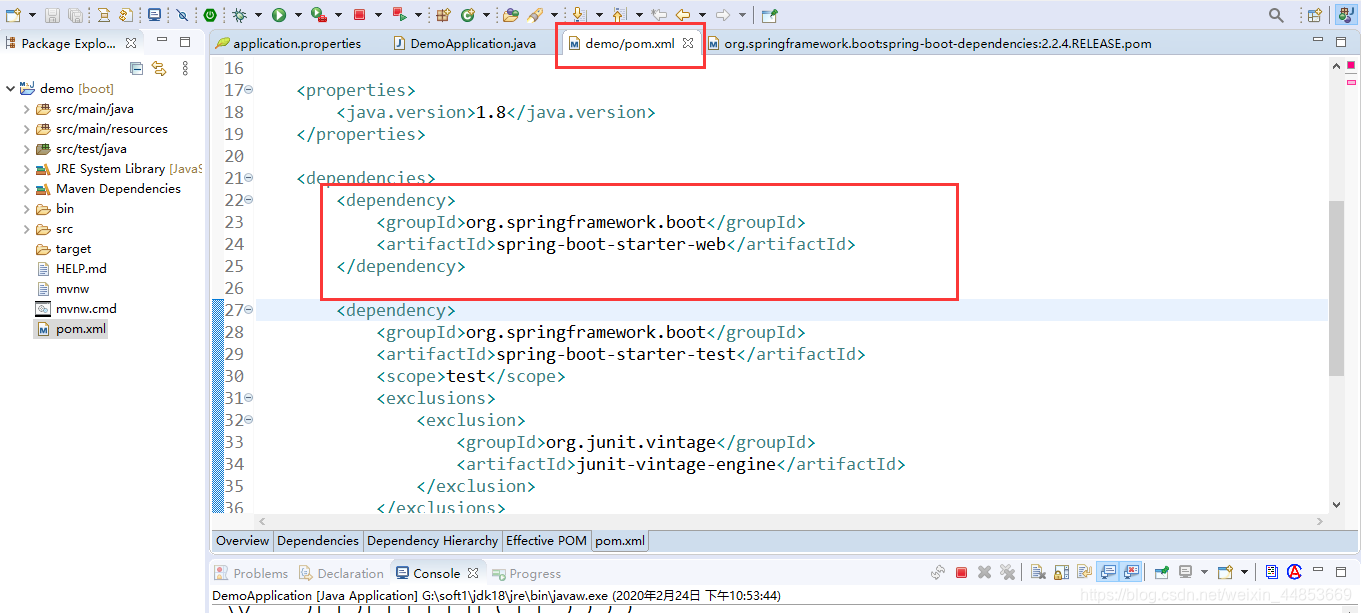The width and height of the screenshot is (1361, 613).
Task: Switch to DemoApplication.java tab
Action: (465, 43)
